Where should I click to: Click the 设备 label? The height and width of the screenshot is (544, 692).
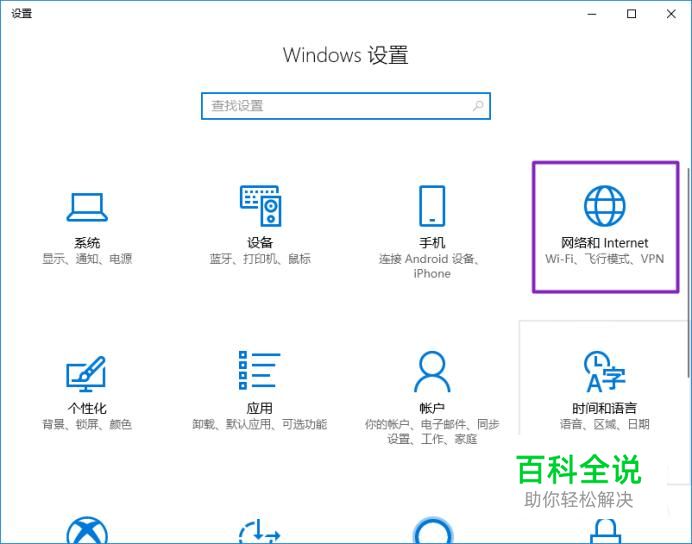coord(260,243)
